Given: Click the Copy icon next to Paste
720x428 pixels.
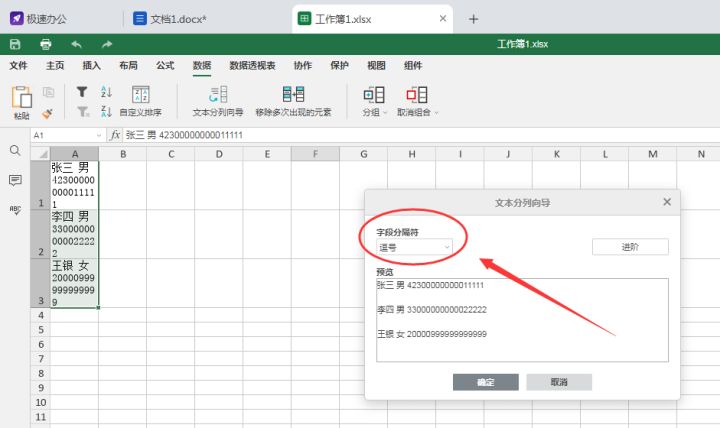Looking at the screenshot, I should coord(48,92).
